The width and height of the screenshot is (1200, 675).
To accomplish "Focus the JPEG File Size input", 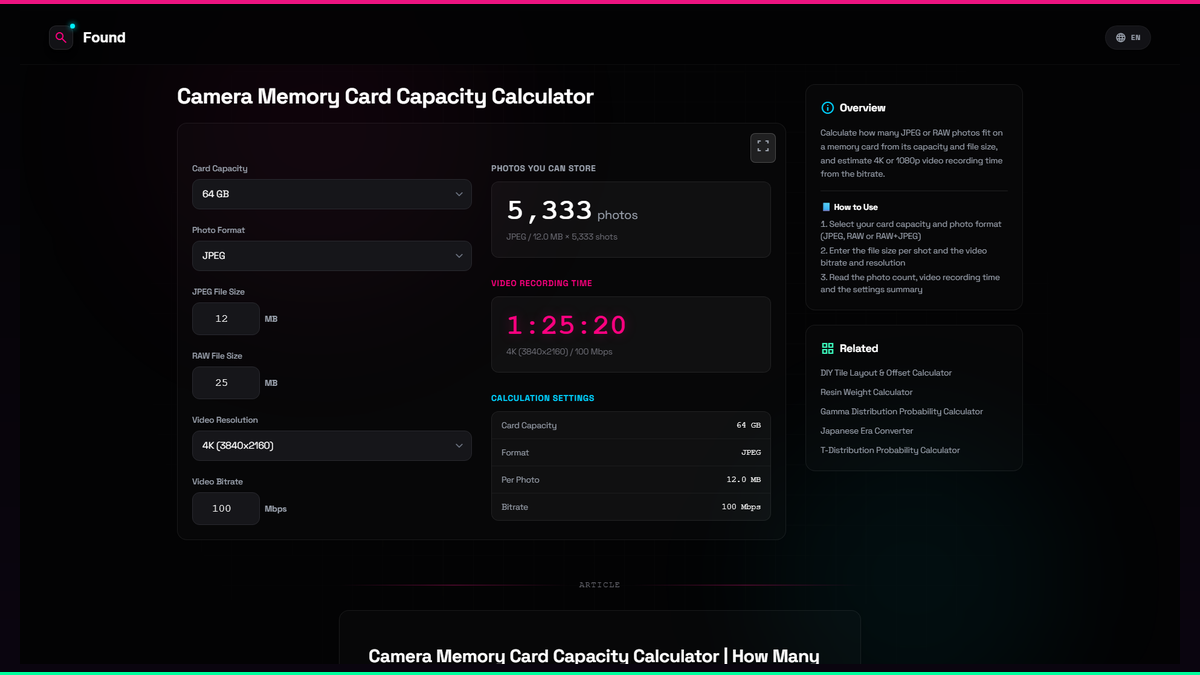I will click(x=226, y=319).
